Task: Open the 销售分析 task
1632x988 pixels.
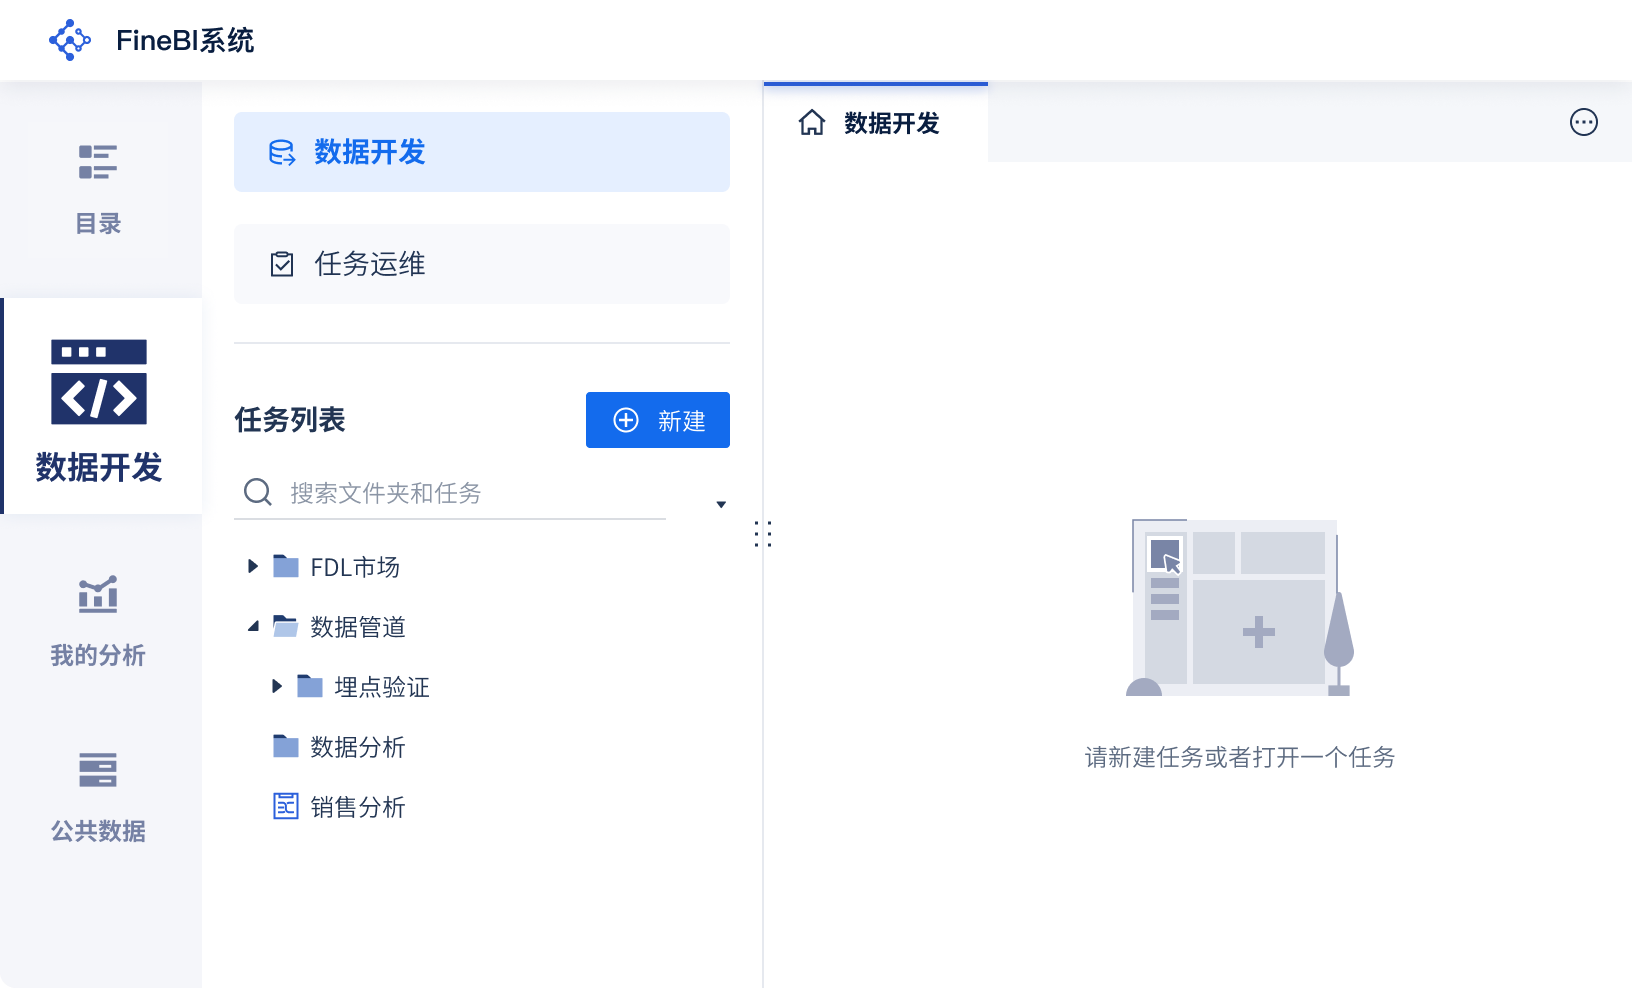Action: point(357,807)
